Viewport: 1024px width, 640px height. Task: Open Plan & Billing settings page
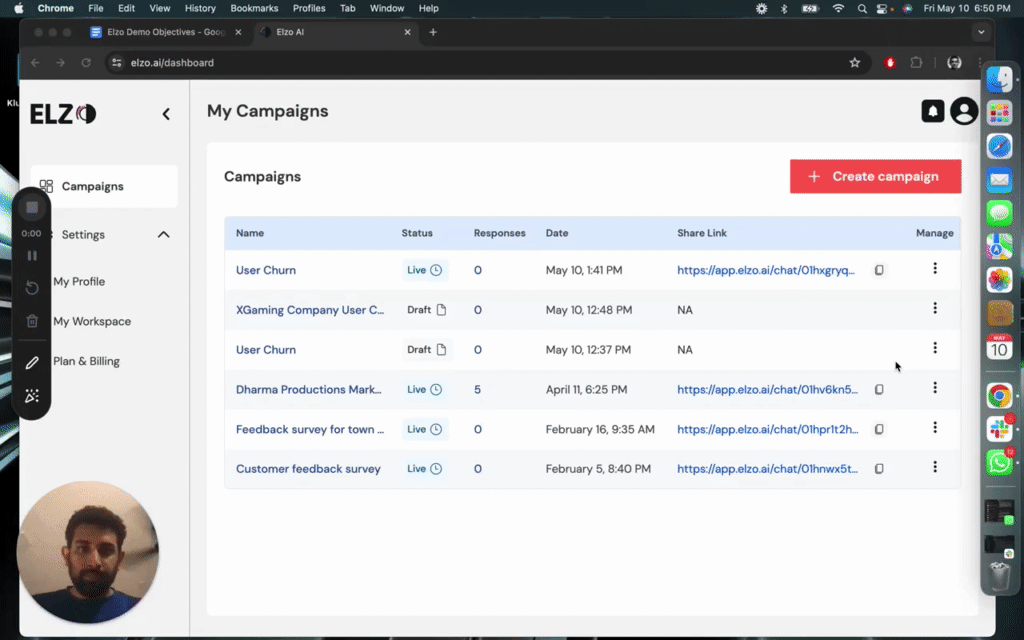click(x=86, y=362)
